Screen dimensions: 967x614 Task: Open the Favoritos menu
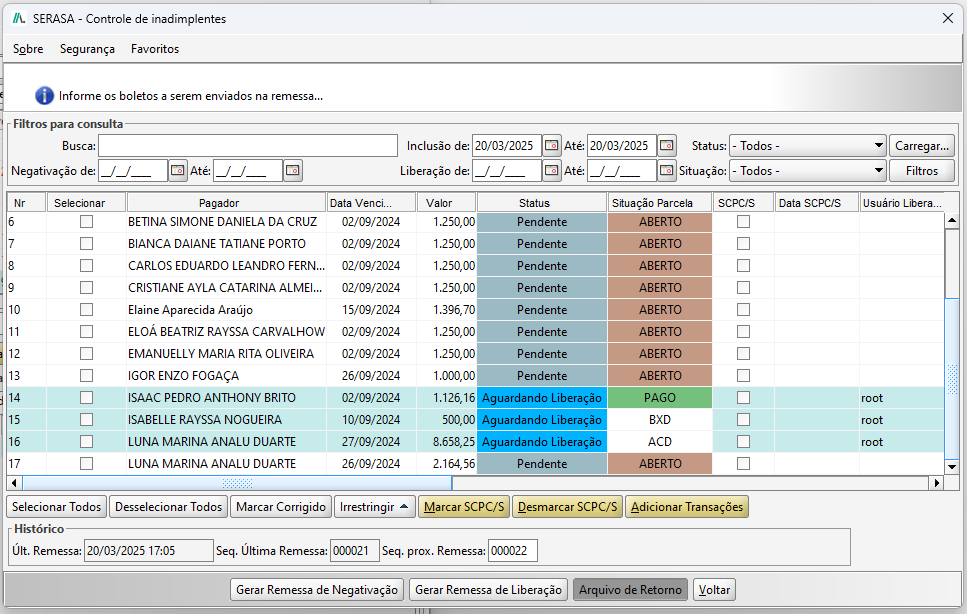[155, 49]
